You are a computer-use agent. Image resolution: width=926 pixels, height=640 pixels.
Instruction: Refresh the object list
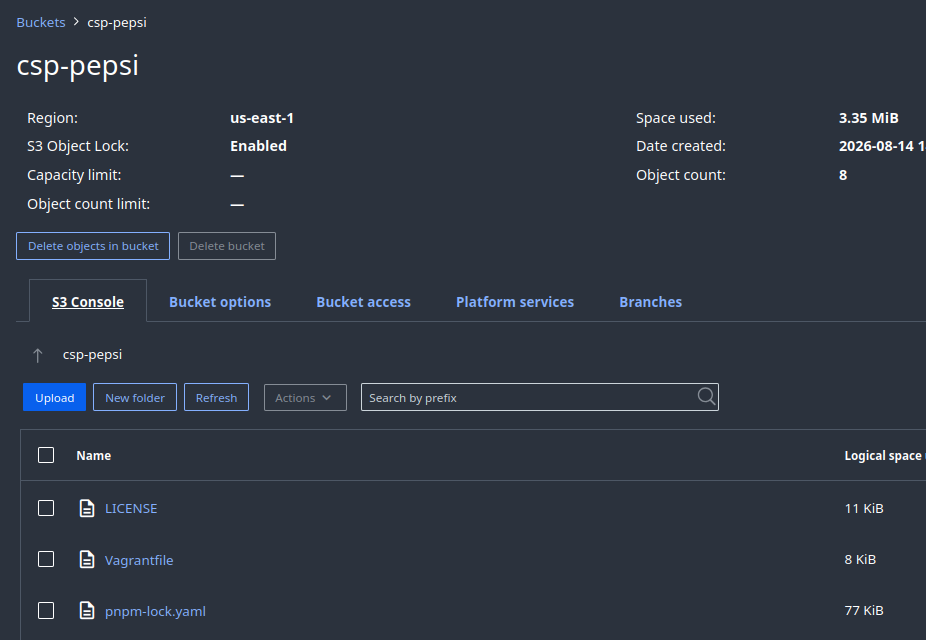[x=216, y=397]
